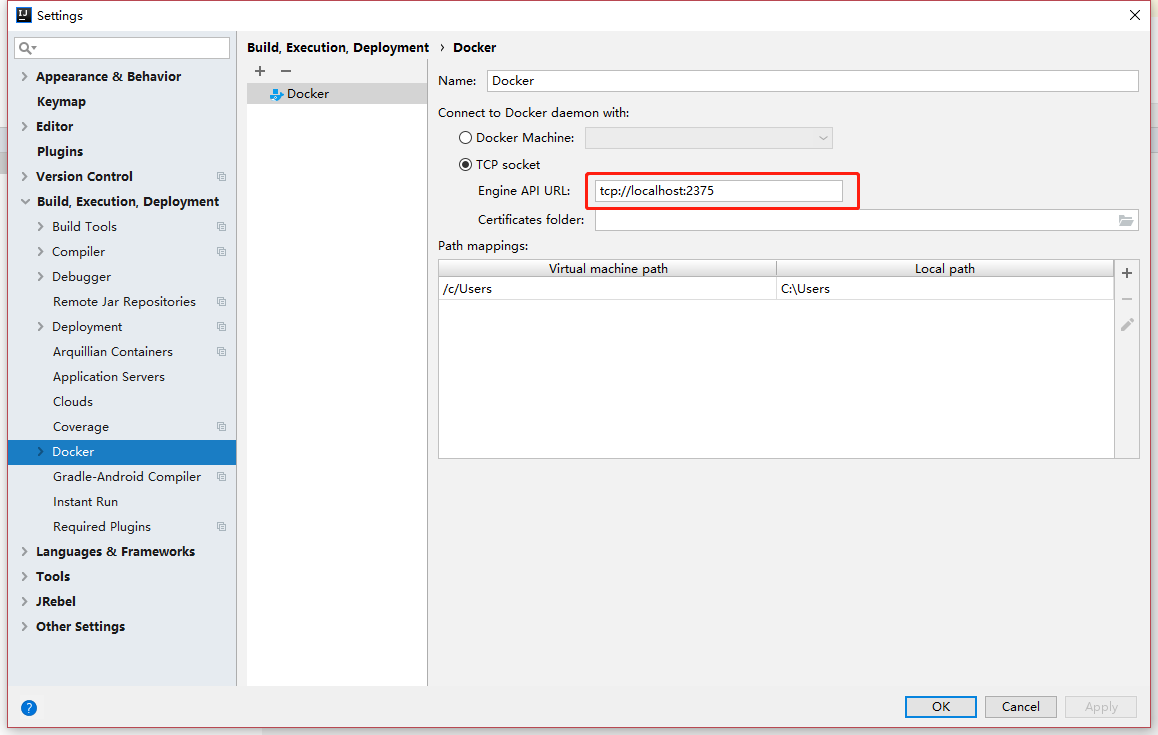Remove the selected path mapping
This screenshot has width=1158, height=735.
[x=1127, y=299]
